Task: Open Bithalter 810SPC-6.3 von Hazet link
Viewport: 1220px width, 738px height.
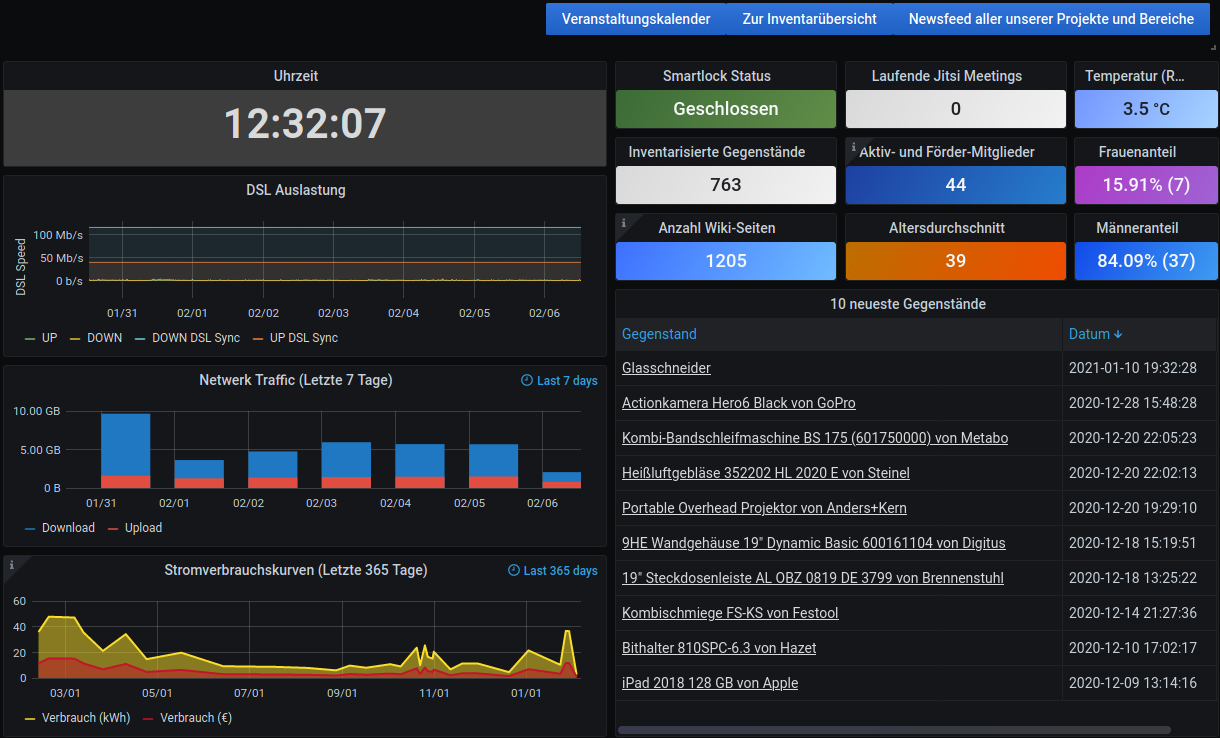Action: click(x=719, y=648)
